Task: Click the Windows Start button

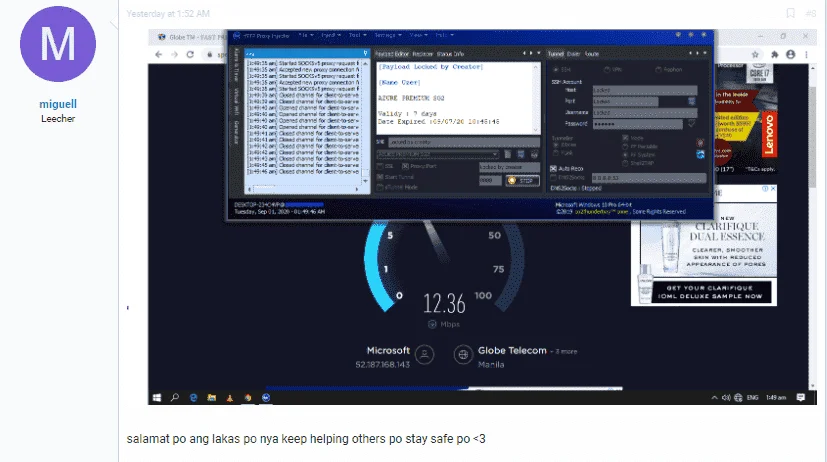Action: tap(157, 398)
